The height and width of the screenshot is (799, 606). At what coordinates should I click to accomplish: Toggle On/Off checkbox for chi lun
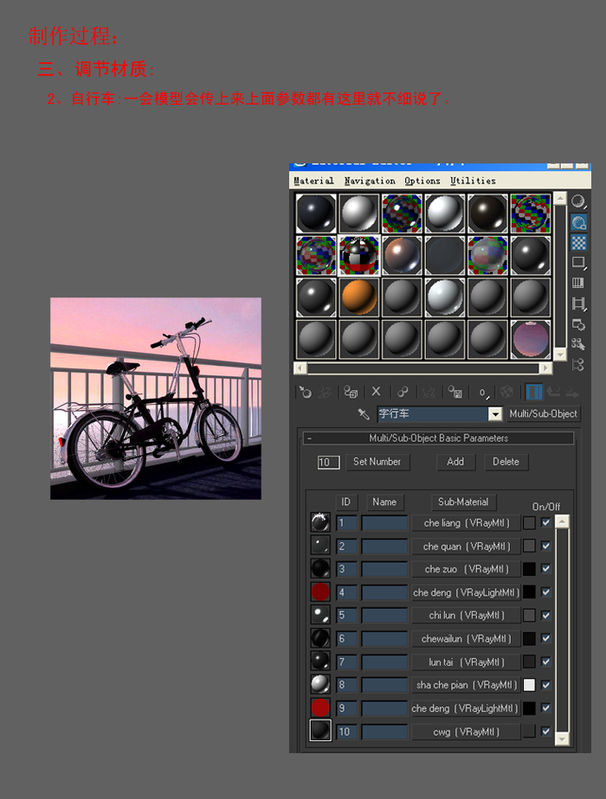click(546, 615)
